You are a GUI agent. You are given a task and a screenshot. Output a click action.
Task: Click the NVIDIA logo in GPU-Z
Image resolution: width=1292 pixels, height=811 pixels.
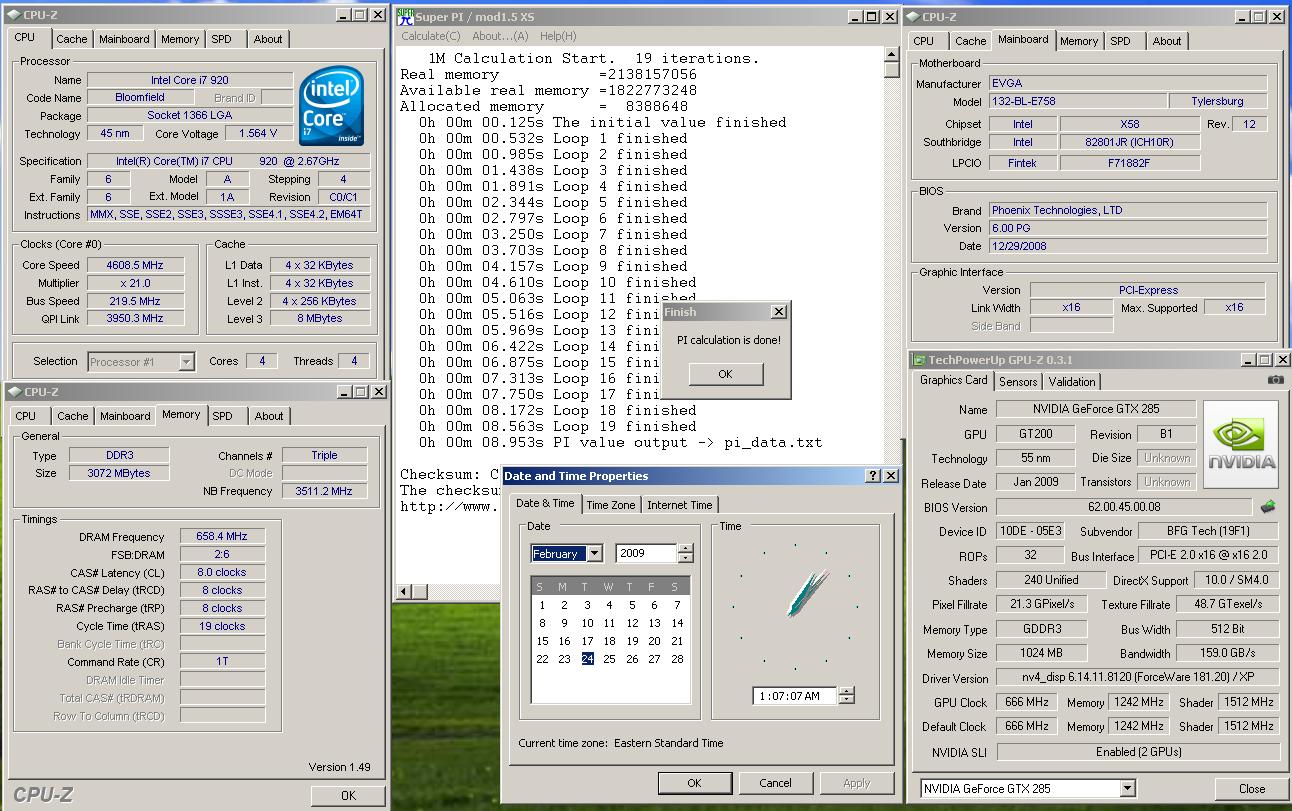[x=1240, y=444]
